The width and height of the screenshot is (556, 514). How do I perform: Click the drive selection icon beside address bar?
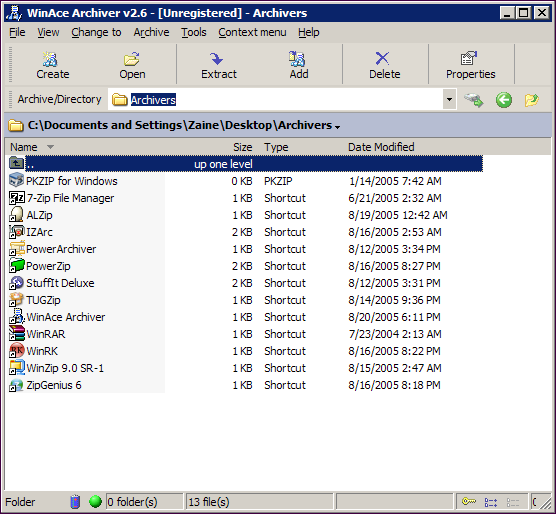click(x=474, y=100)
